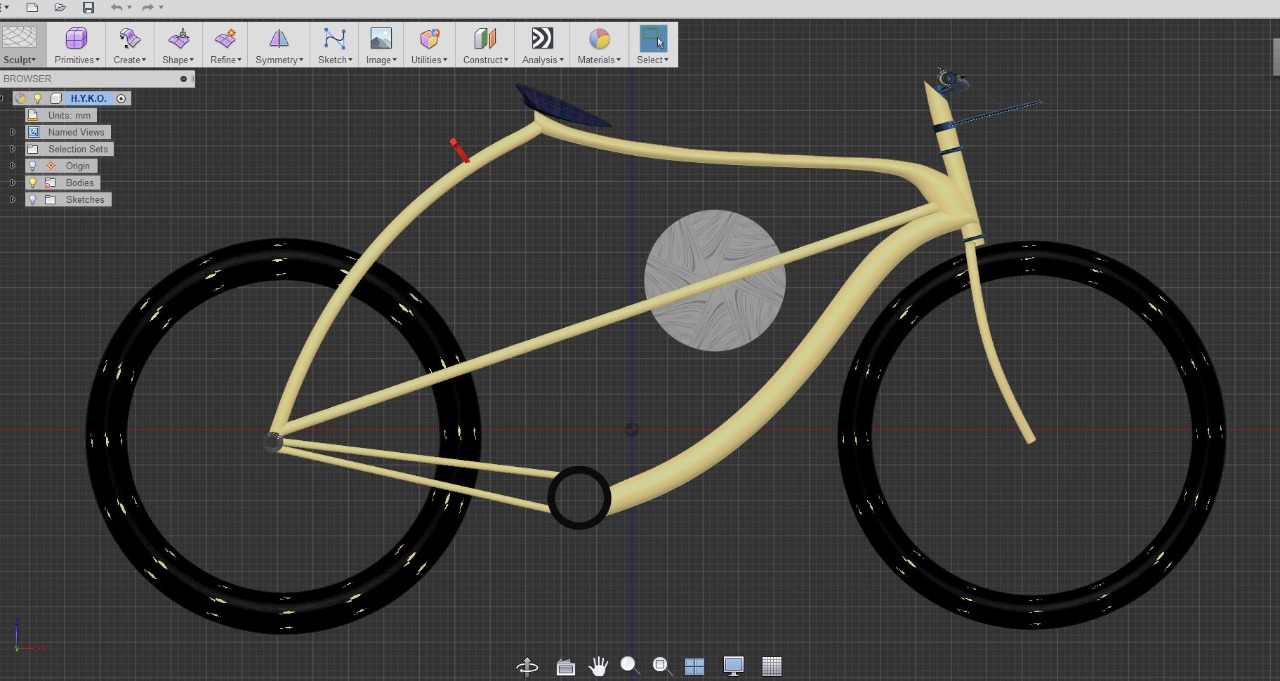Select the H.Y.K.O. root component name

pyautogui.click(x=88, y=98)
